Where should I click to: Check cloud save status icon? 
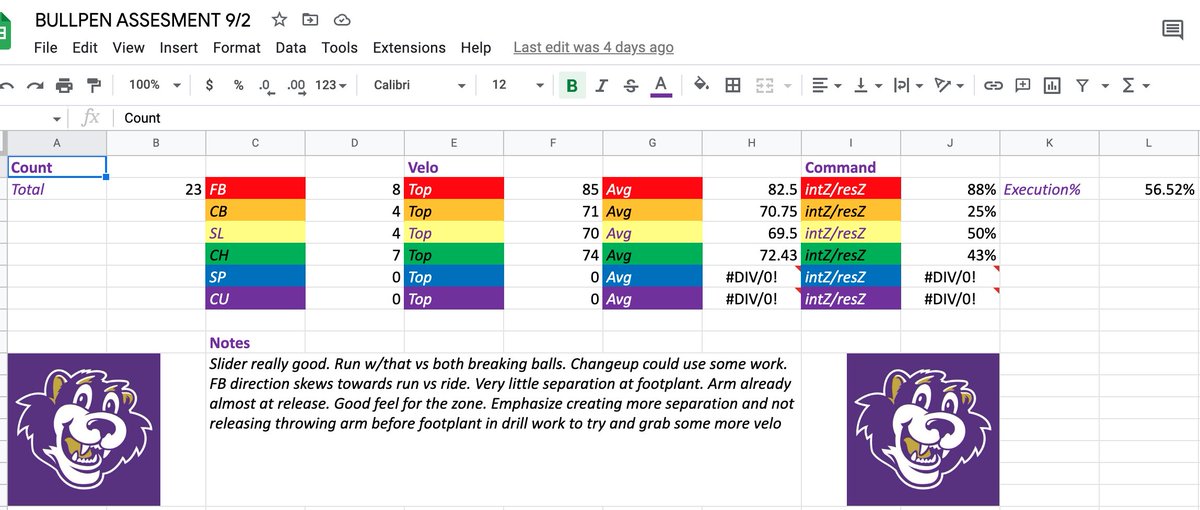pos(342,20)
